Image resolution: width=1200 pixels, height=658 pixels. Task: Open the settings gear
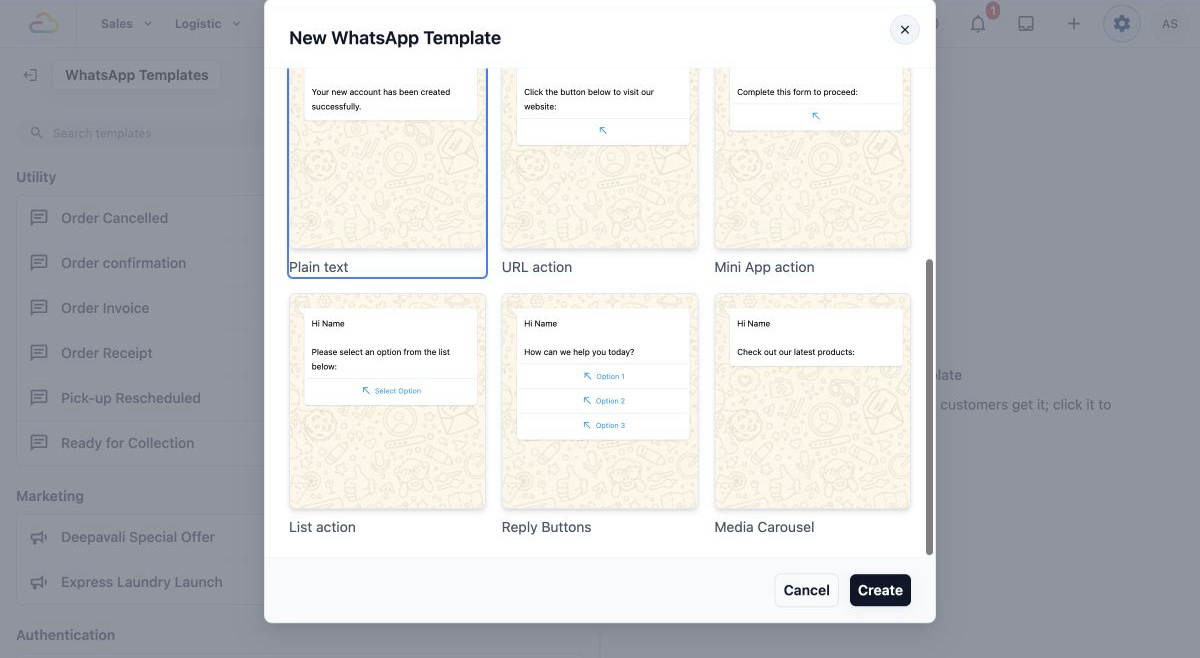click(x=1122, y=23)
